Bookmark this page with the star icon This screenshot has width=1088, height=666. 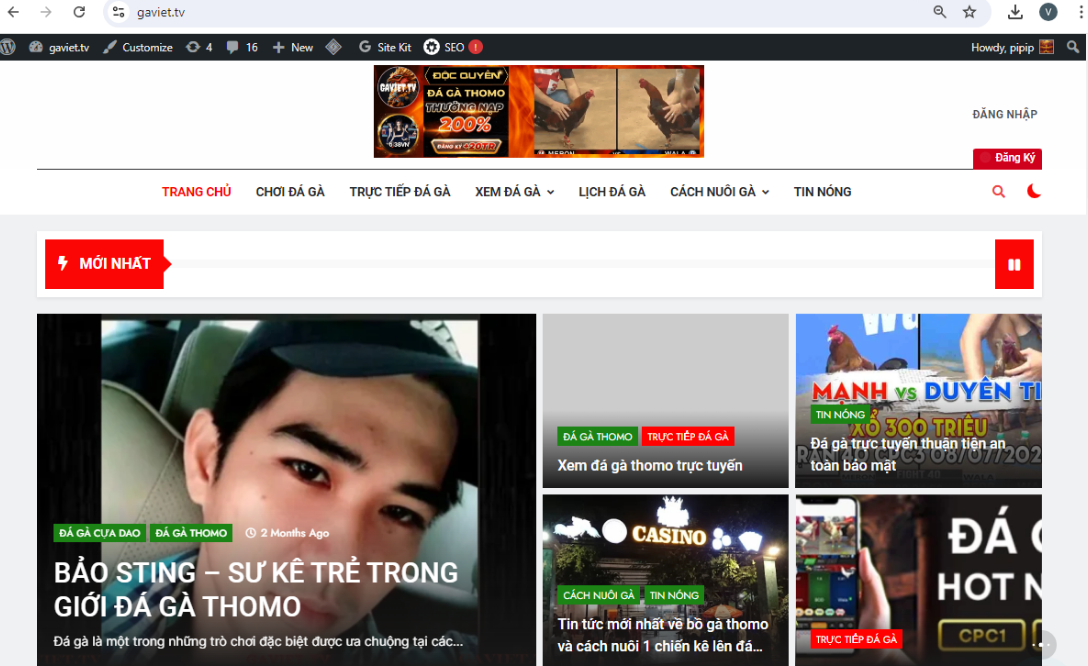point(969,12)
